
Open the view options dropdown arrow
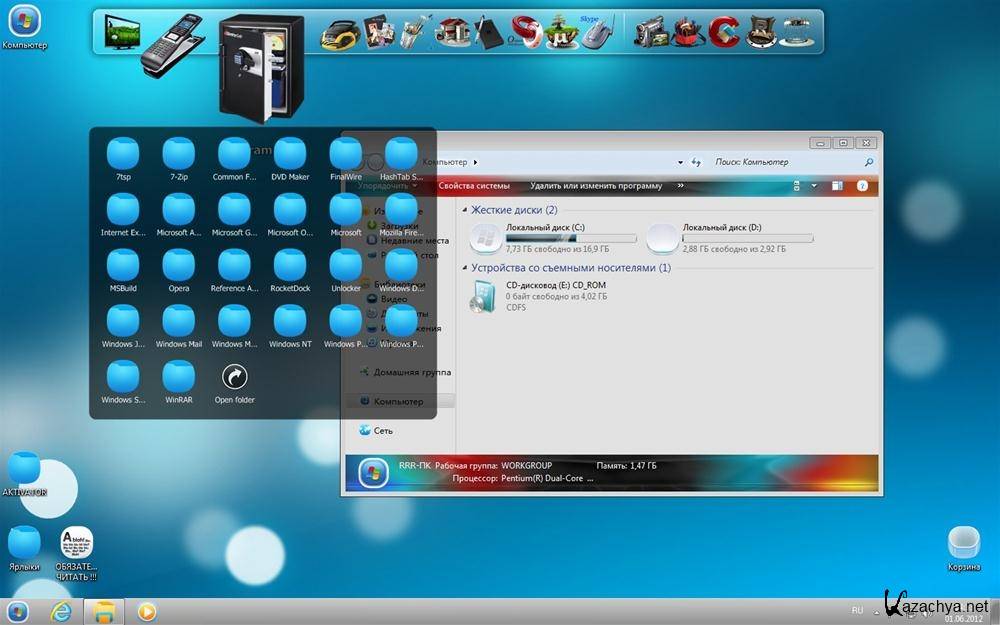pyautogui.click(x=814, y=186)
